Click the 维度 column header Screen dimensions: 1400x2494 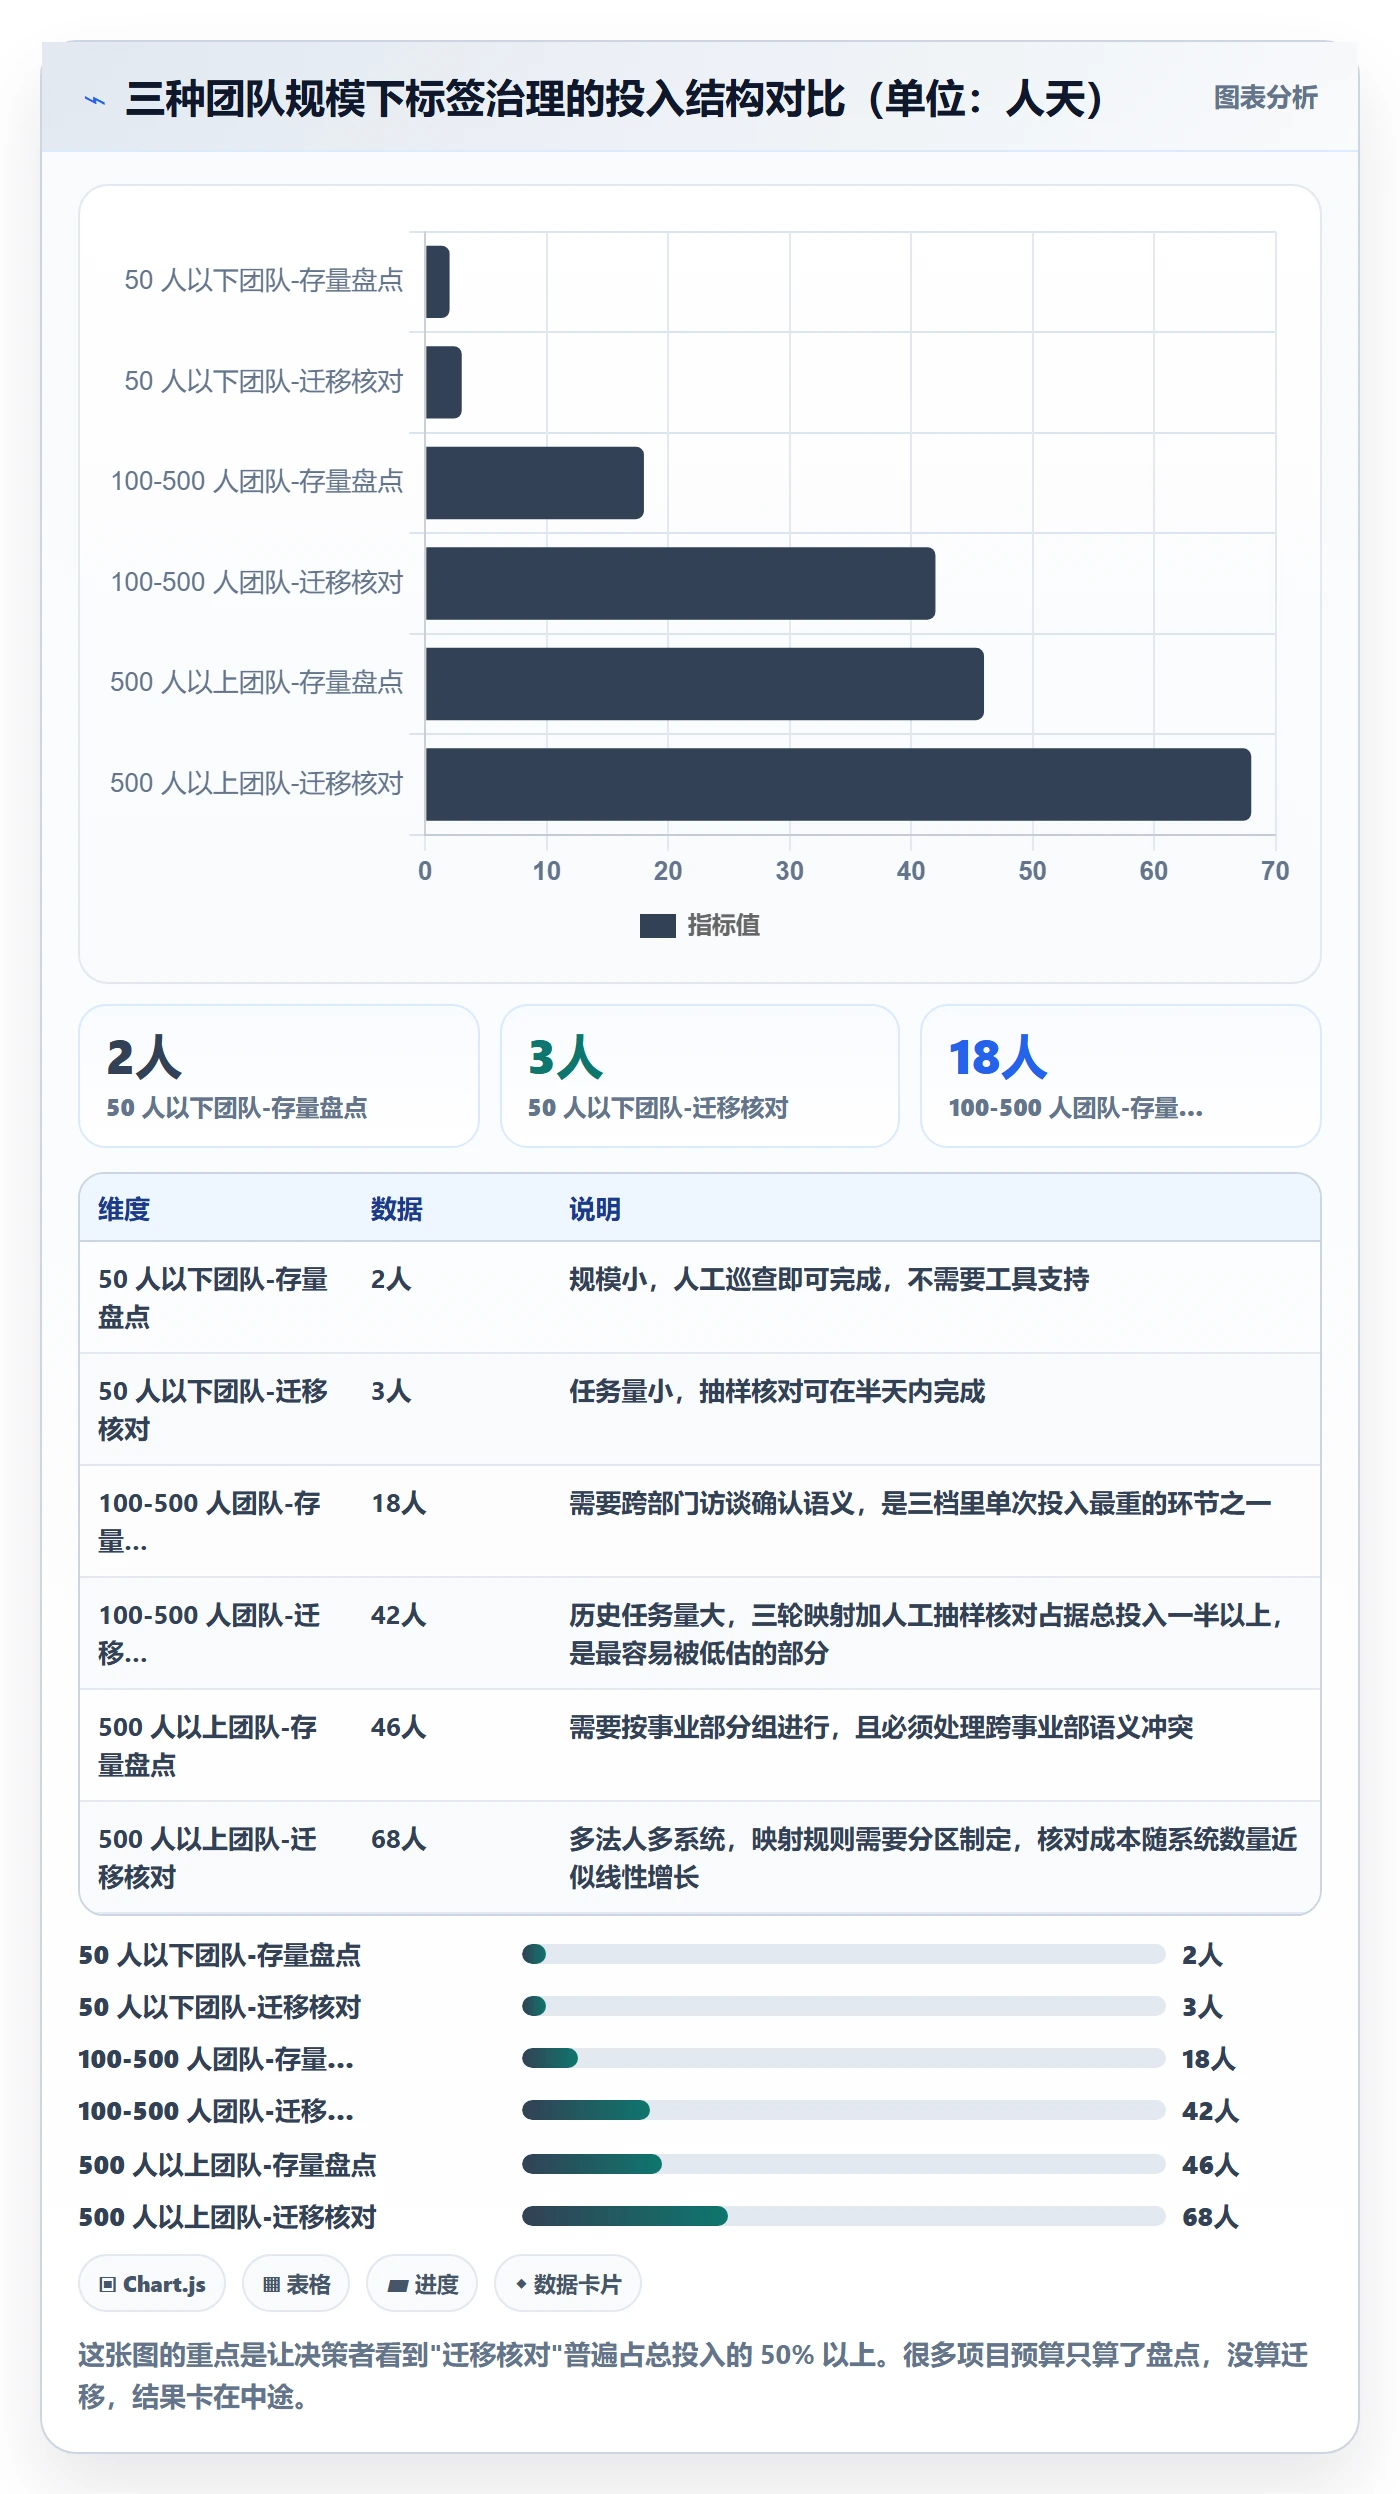[x=124, y=1209]
